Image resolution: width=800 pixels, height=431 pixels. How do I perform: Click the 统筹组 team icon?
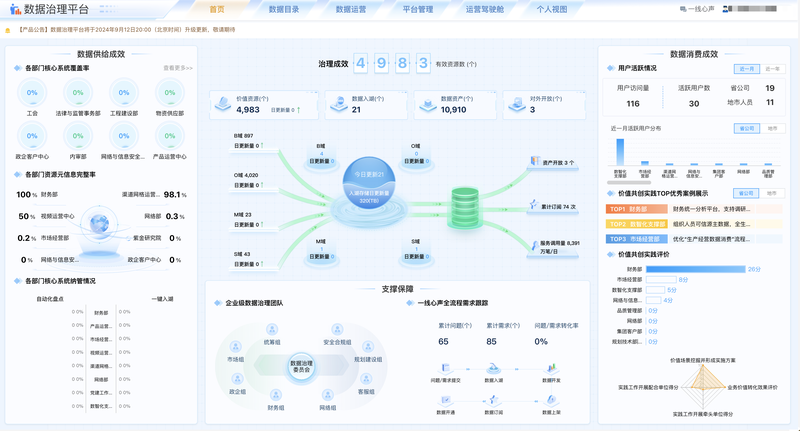[272, 329]
